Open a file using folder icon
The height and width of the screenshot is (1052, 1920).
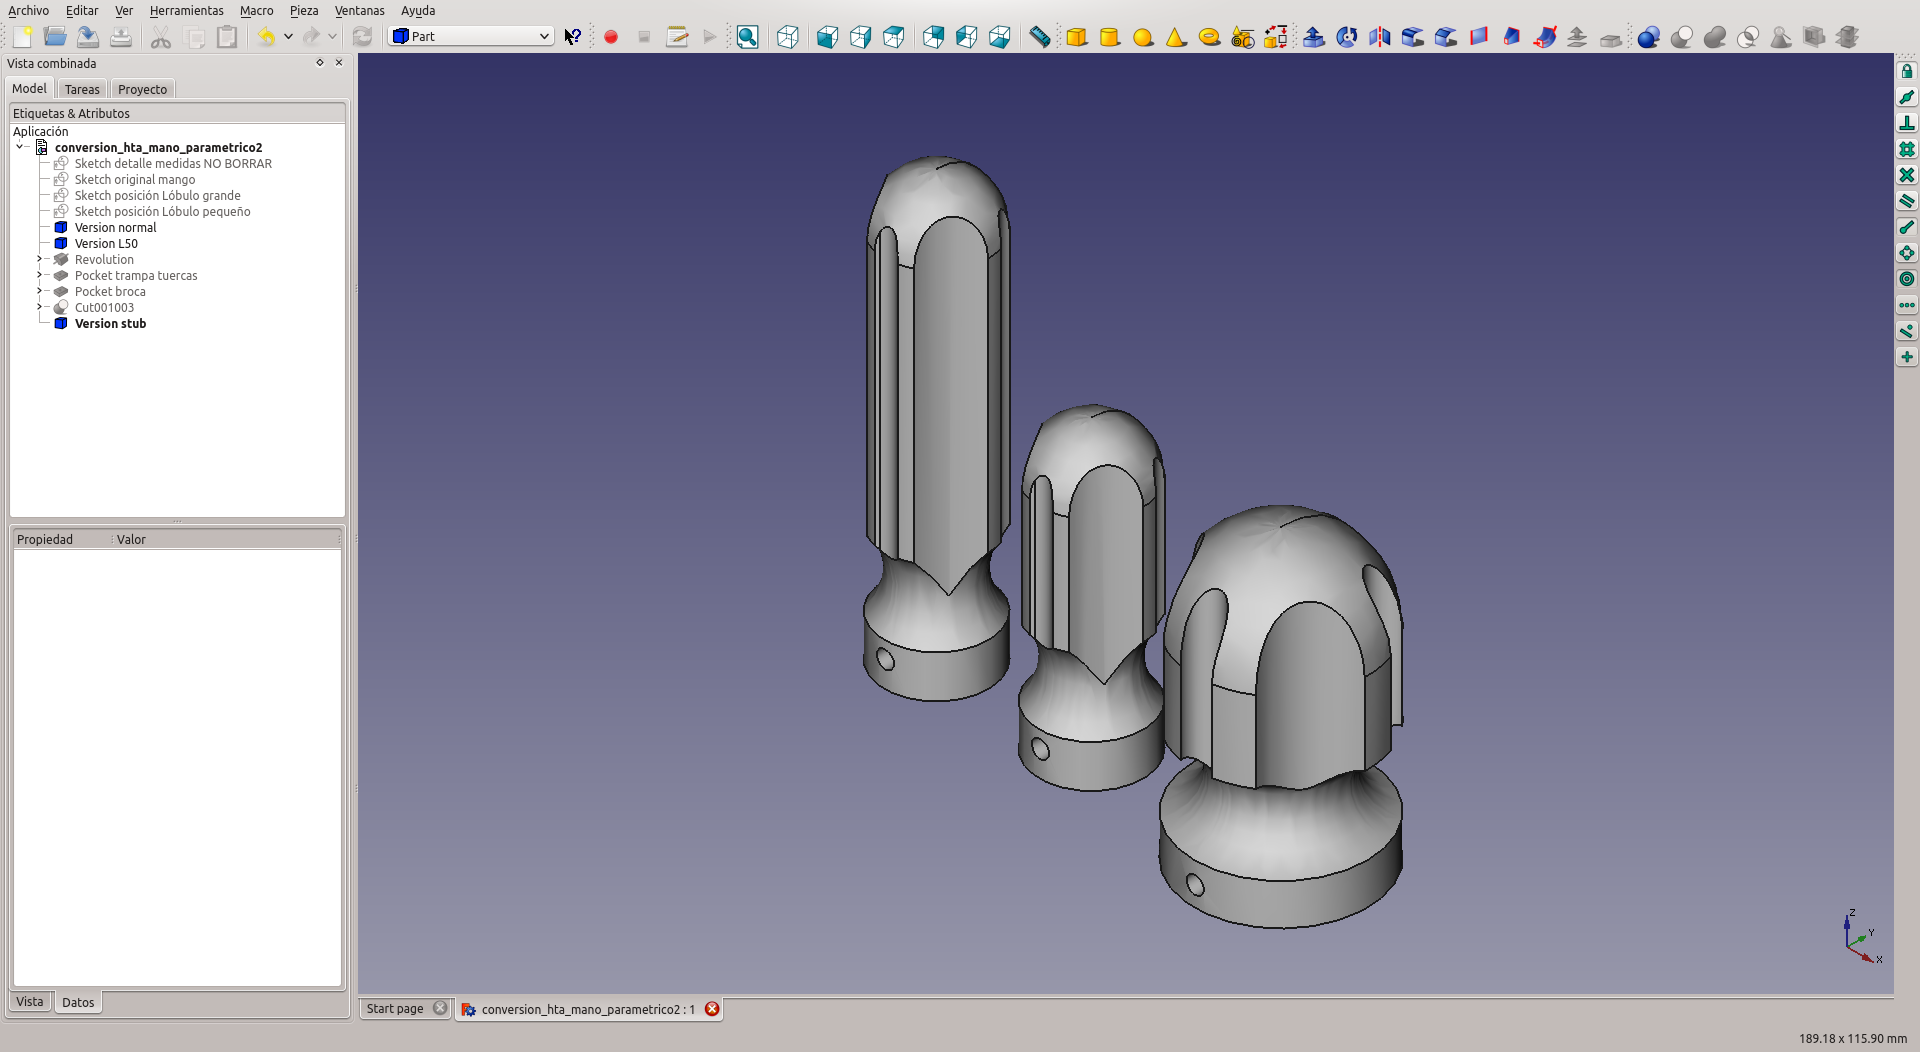(x=55, y=37)
